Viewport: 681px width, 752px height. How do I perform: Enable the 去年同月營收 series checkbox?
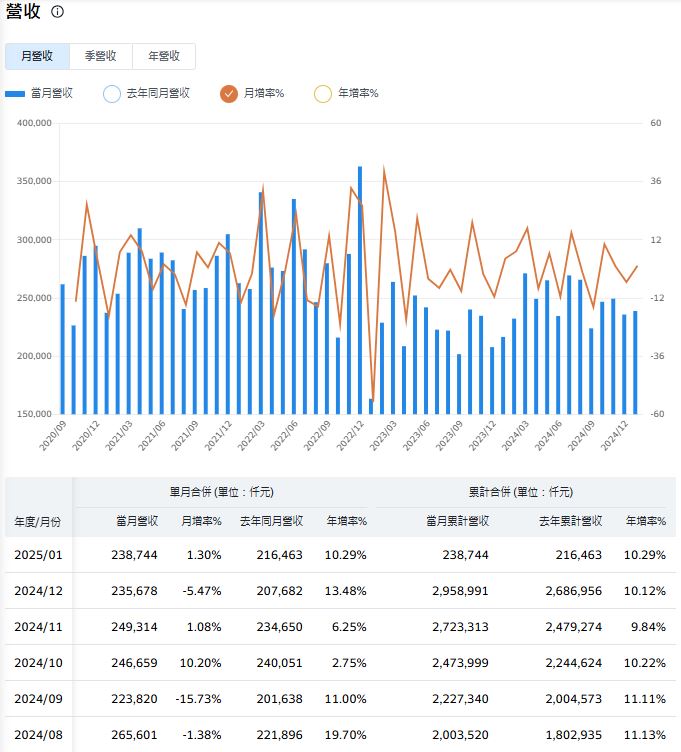click(112, 94)
